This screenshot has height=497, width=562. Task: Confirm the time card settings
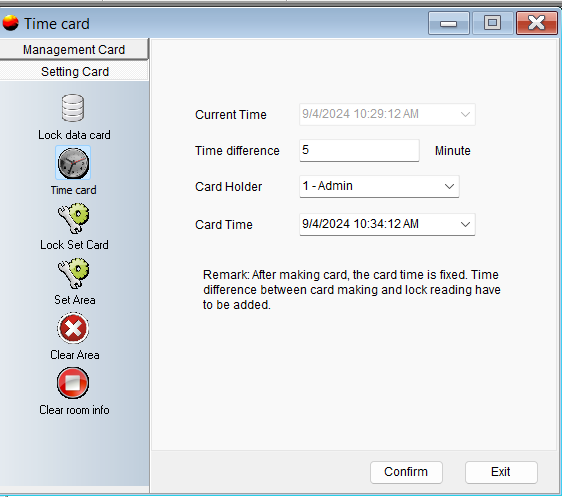click(406, 472)
